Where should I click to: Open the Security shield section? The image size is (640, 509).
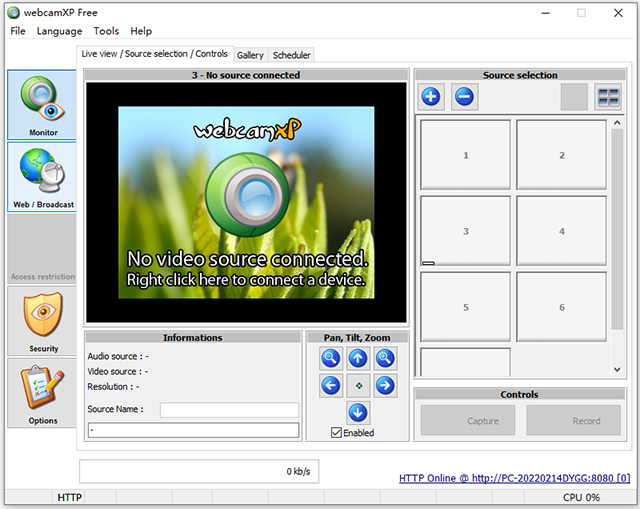(42, 321)
